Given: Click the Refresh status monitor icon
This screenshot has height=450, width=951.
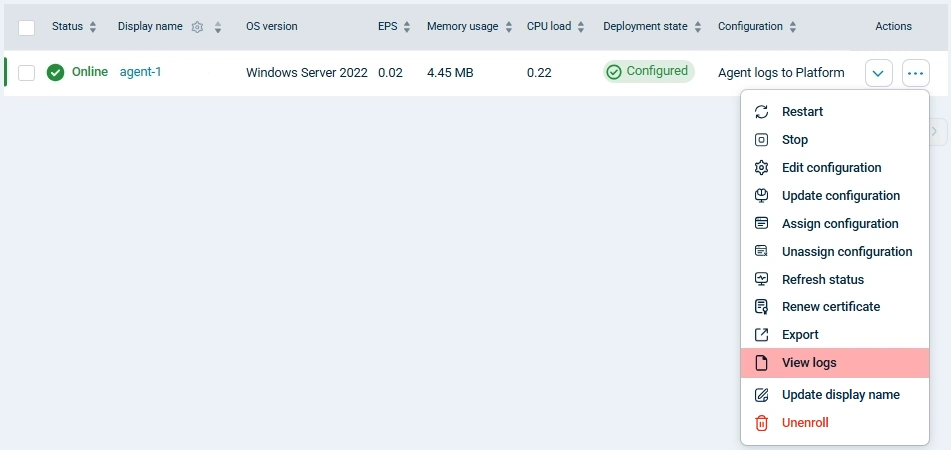Looking at the screenshot, I should [x=761, y=279].
